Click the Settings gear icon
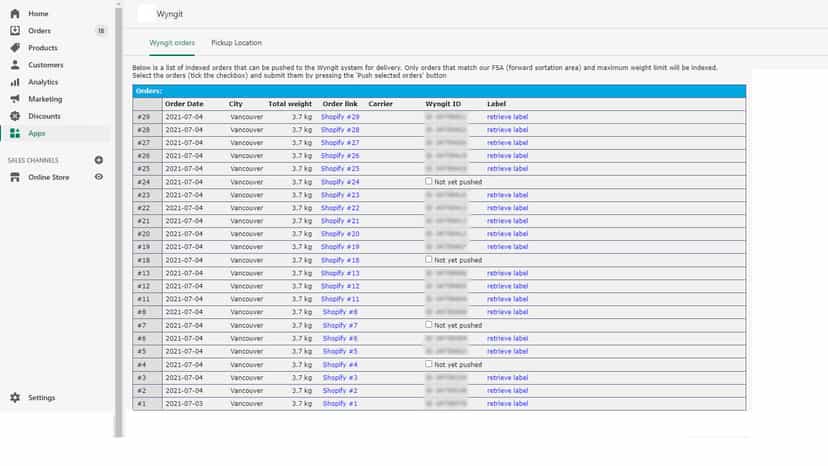Screen dimensions: 828x466 15,397
